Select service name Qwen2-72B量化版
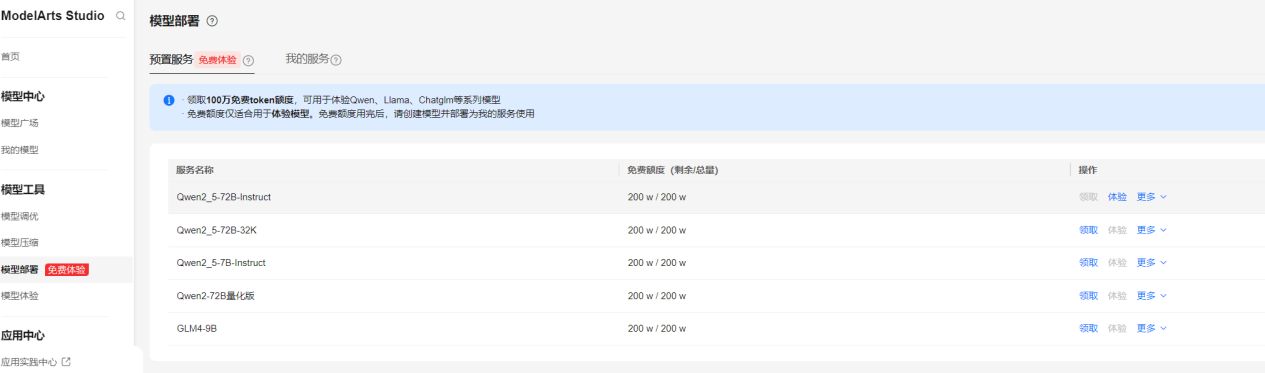This screenshot has width=1265, height=373. [216, 296]
